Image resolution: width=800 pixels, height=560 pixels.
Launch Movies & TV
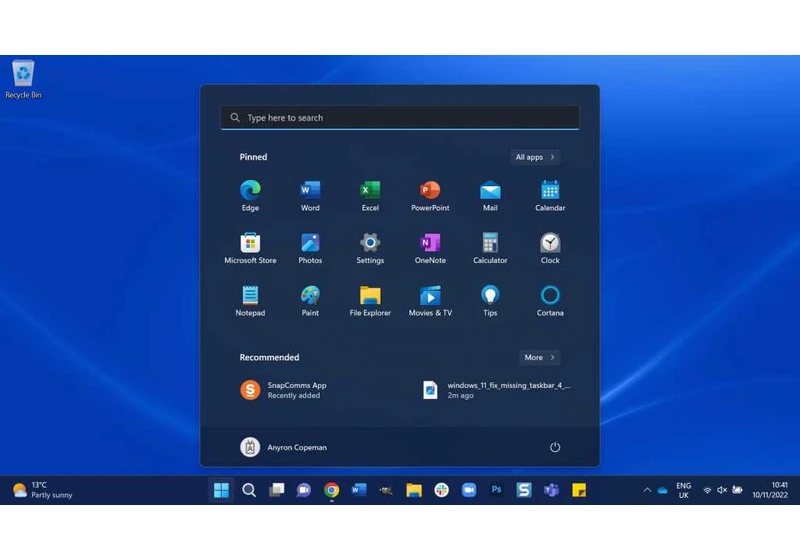click(x=430, y=301)
